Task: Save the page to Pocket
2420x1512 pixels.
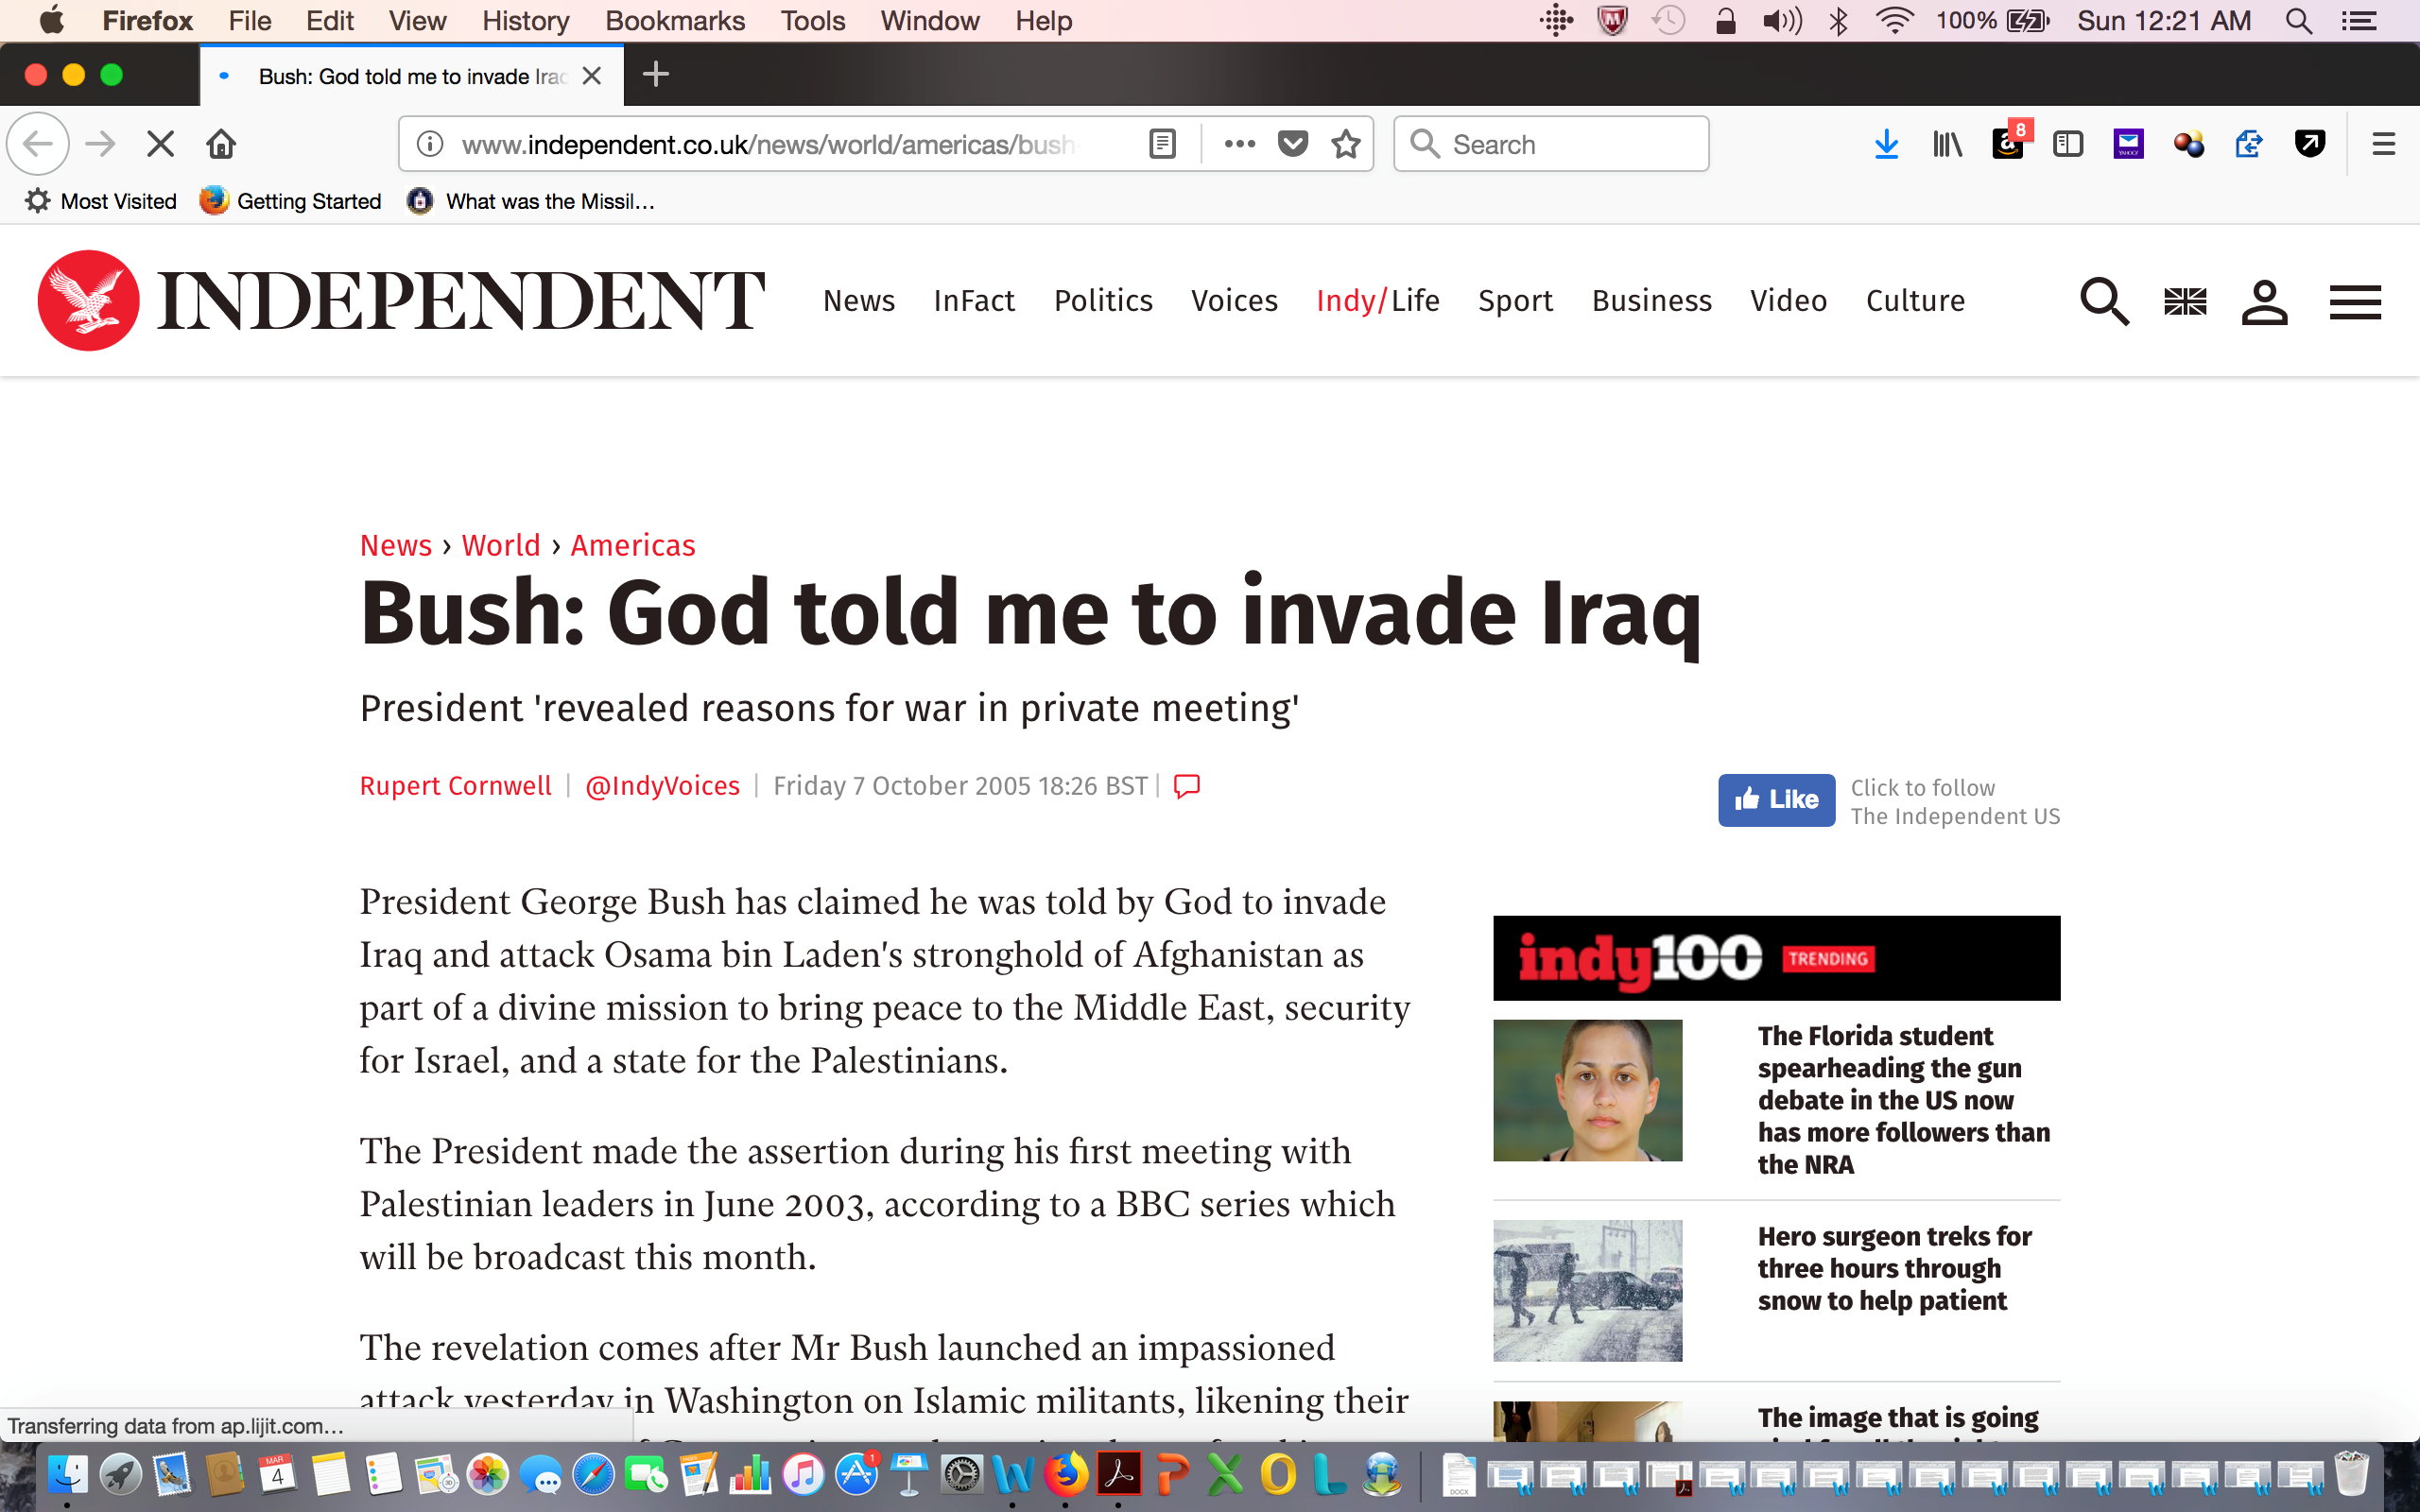Action: pyautogui.click(x=1293, y=144)
